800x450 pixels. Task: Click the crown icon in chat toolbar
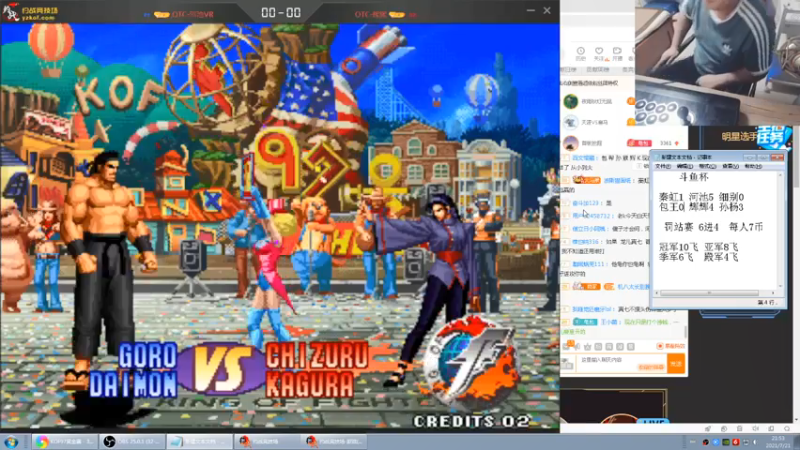coord(587,347)
